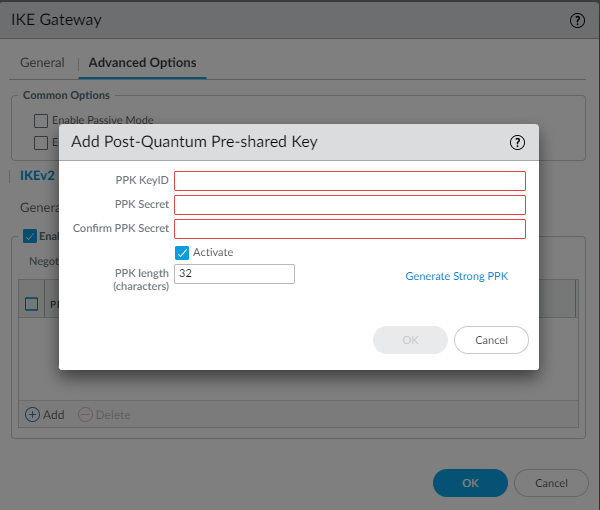Click into the PPK Secret field
This screenshot has height=510, width=600.
(350, 204)
